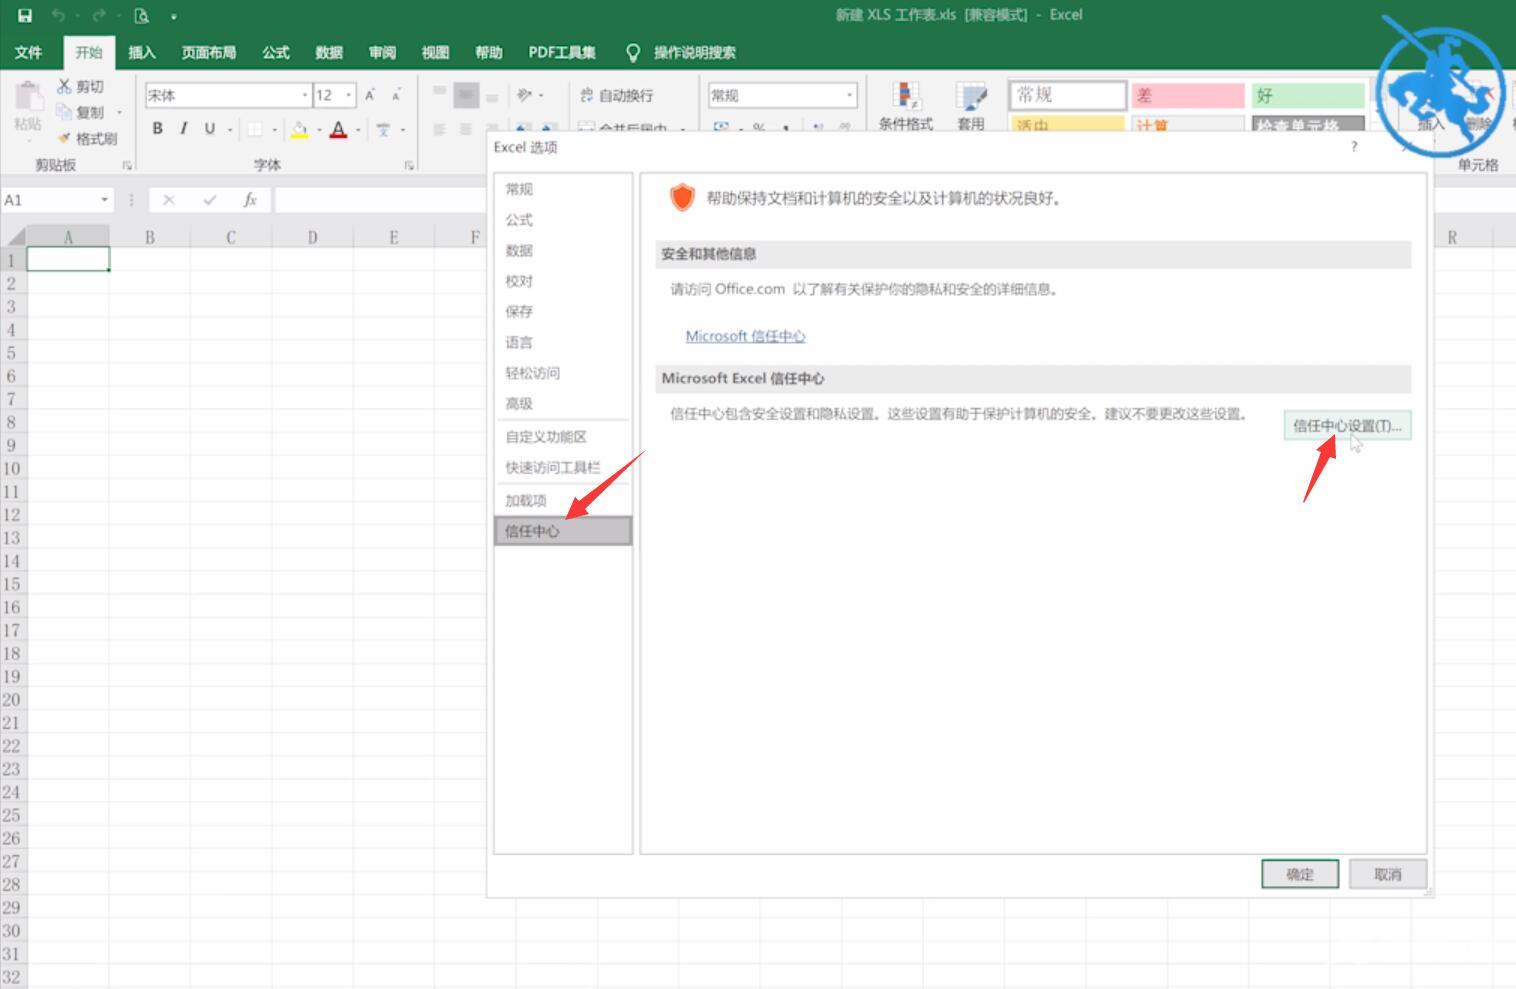Click the 确定 OK button
1516x989 pixels.
click(x=1300, y=874)
